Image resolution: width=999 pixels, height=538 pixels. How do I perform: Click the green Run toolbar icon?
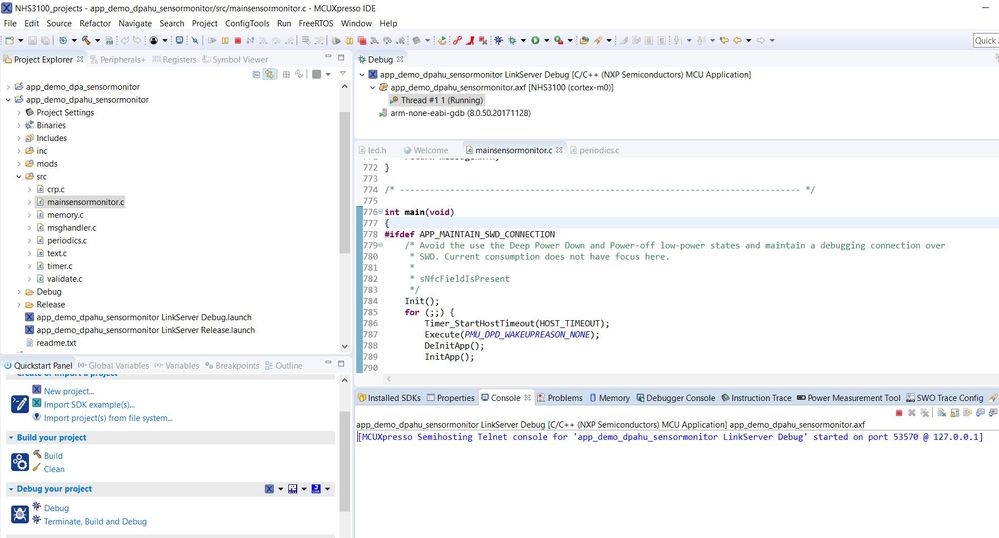click(535, 40)
